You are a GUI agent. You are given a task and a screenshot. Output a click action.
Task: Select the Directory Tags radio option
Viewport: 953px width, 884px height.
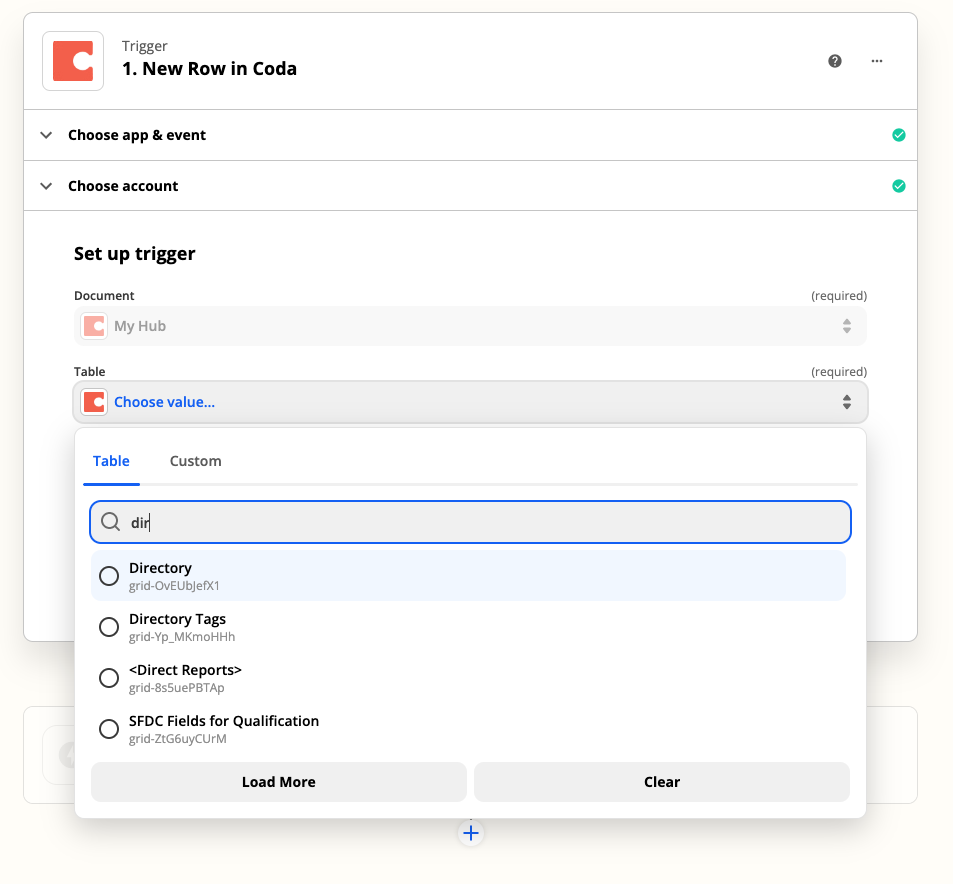109,627
